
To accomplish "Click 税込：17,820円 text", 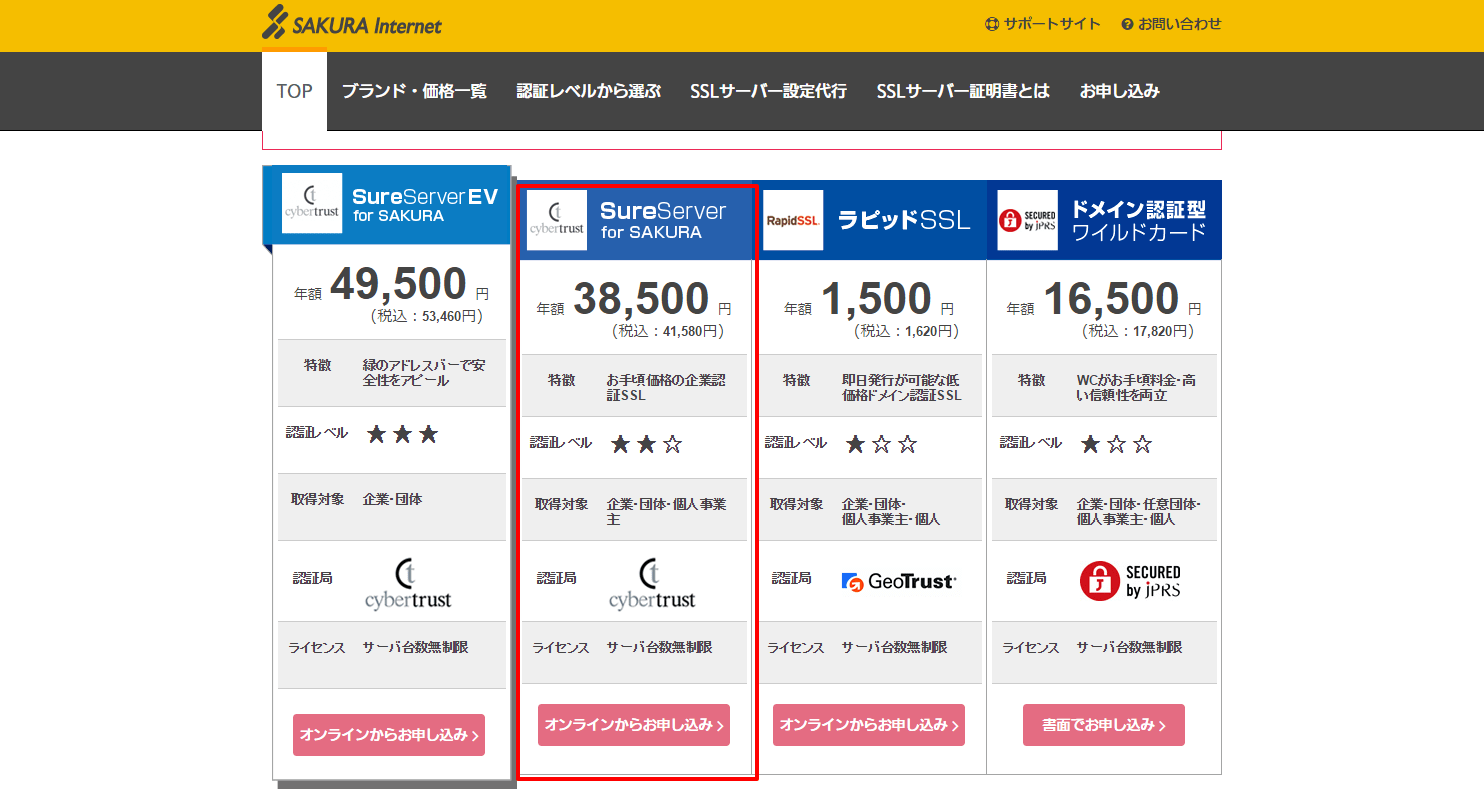I will pos(1137,331).
